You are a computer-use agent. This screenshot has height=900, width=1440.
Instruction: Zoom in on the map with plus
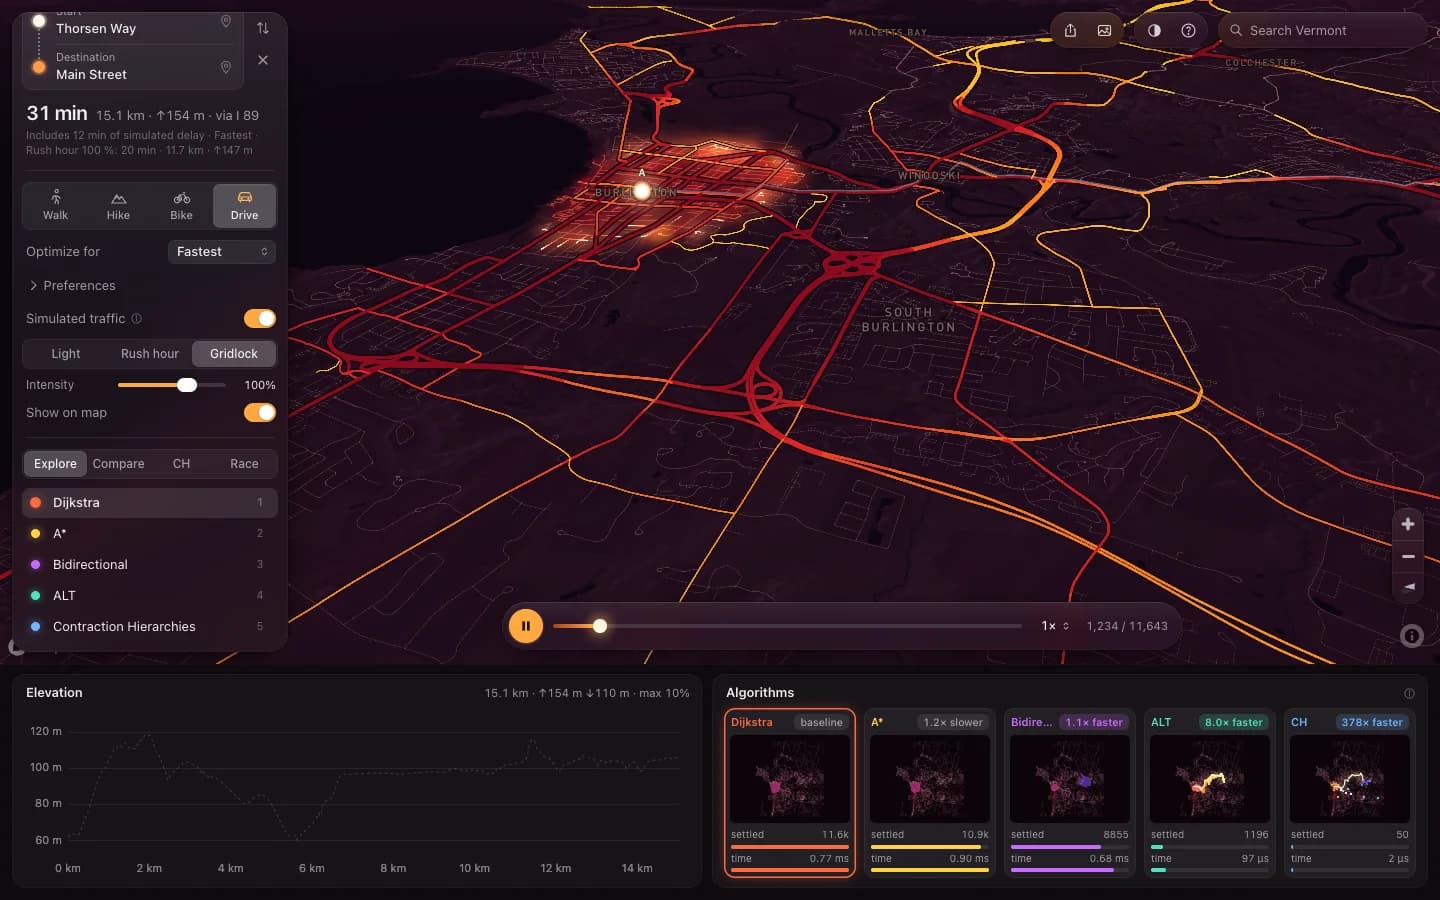tap(1408, 524)
